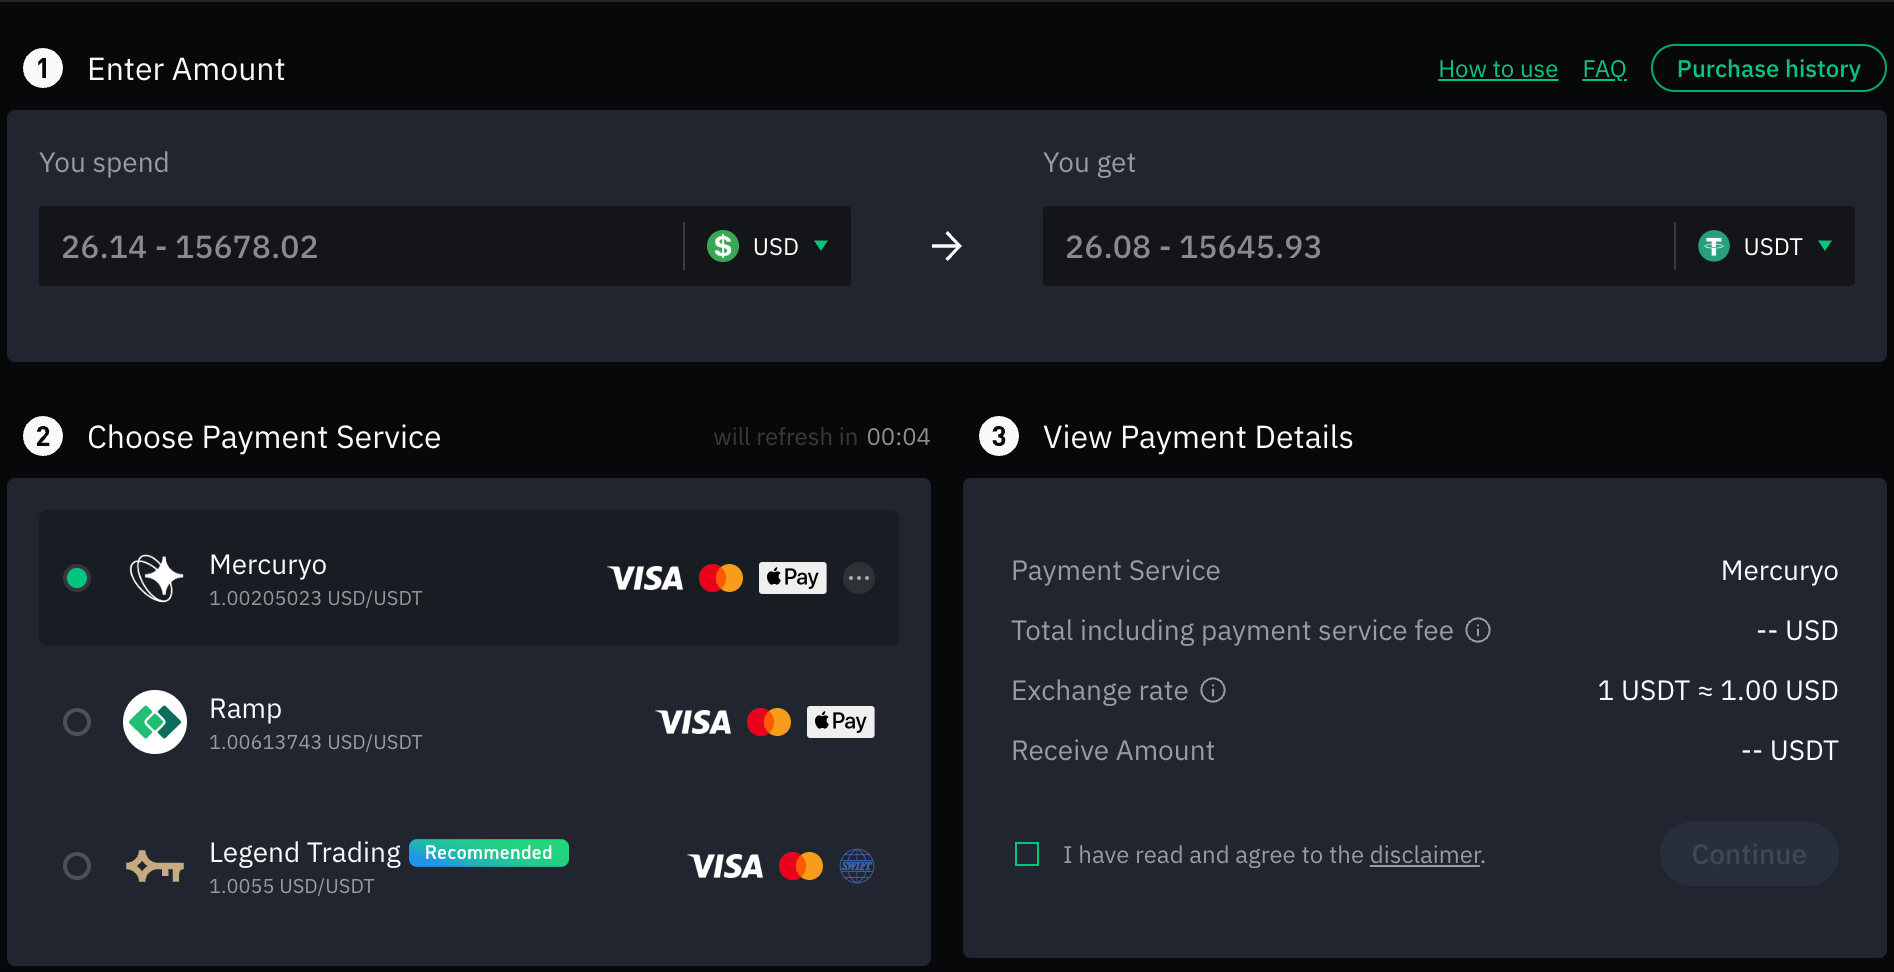Click the '-- USD' total value
The image size is (1894, 972).
(1797, 630)
